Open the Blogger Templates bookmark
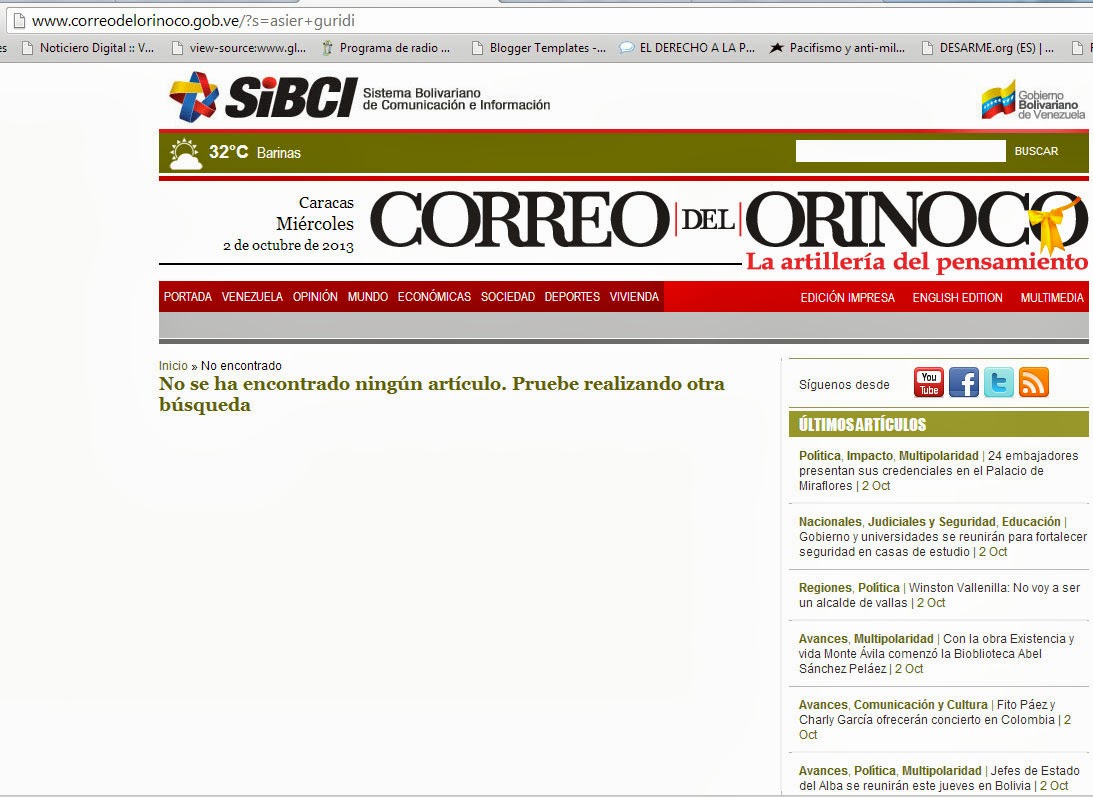Viewport: 1093px width, 797px height. click(539, 48)
